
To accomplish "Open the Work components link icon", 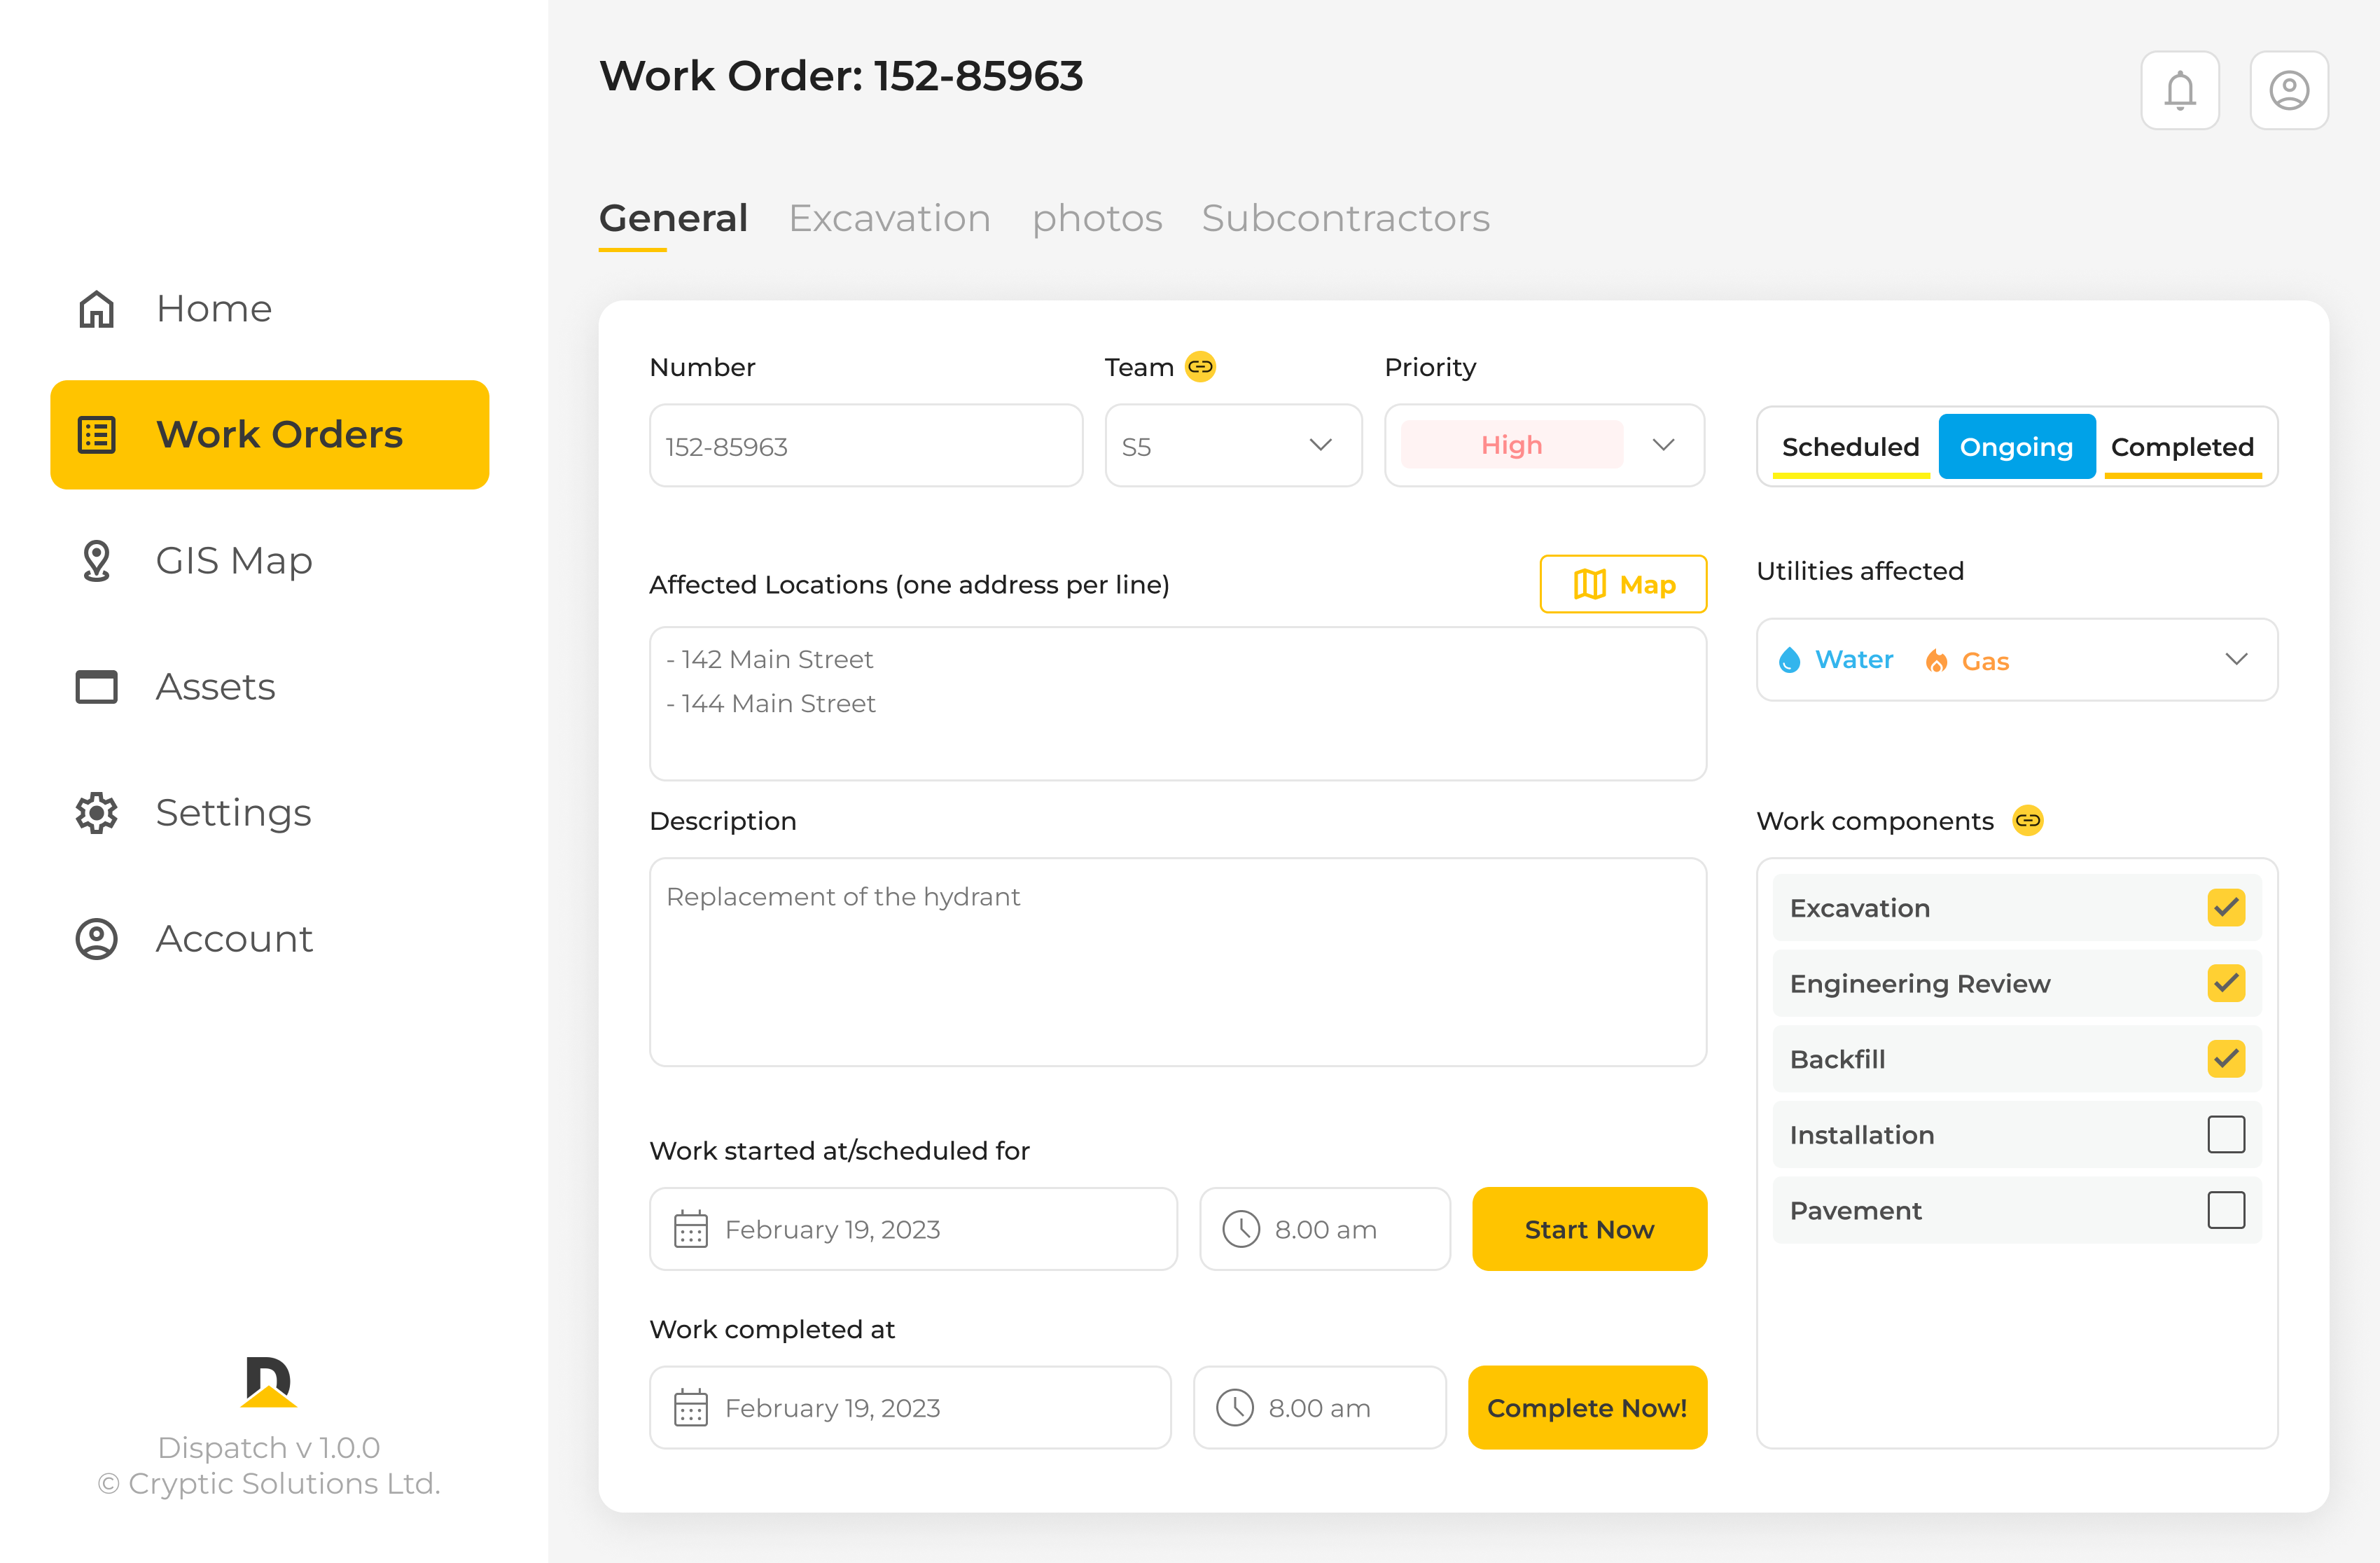I will click(x=2028, y=821).
